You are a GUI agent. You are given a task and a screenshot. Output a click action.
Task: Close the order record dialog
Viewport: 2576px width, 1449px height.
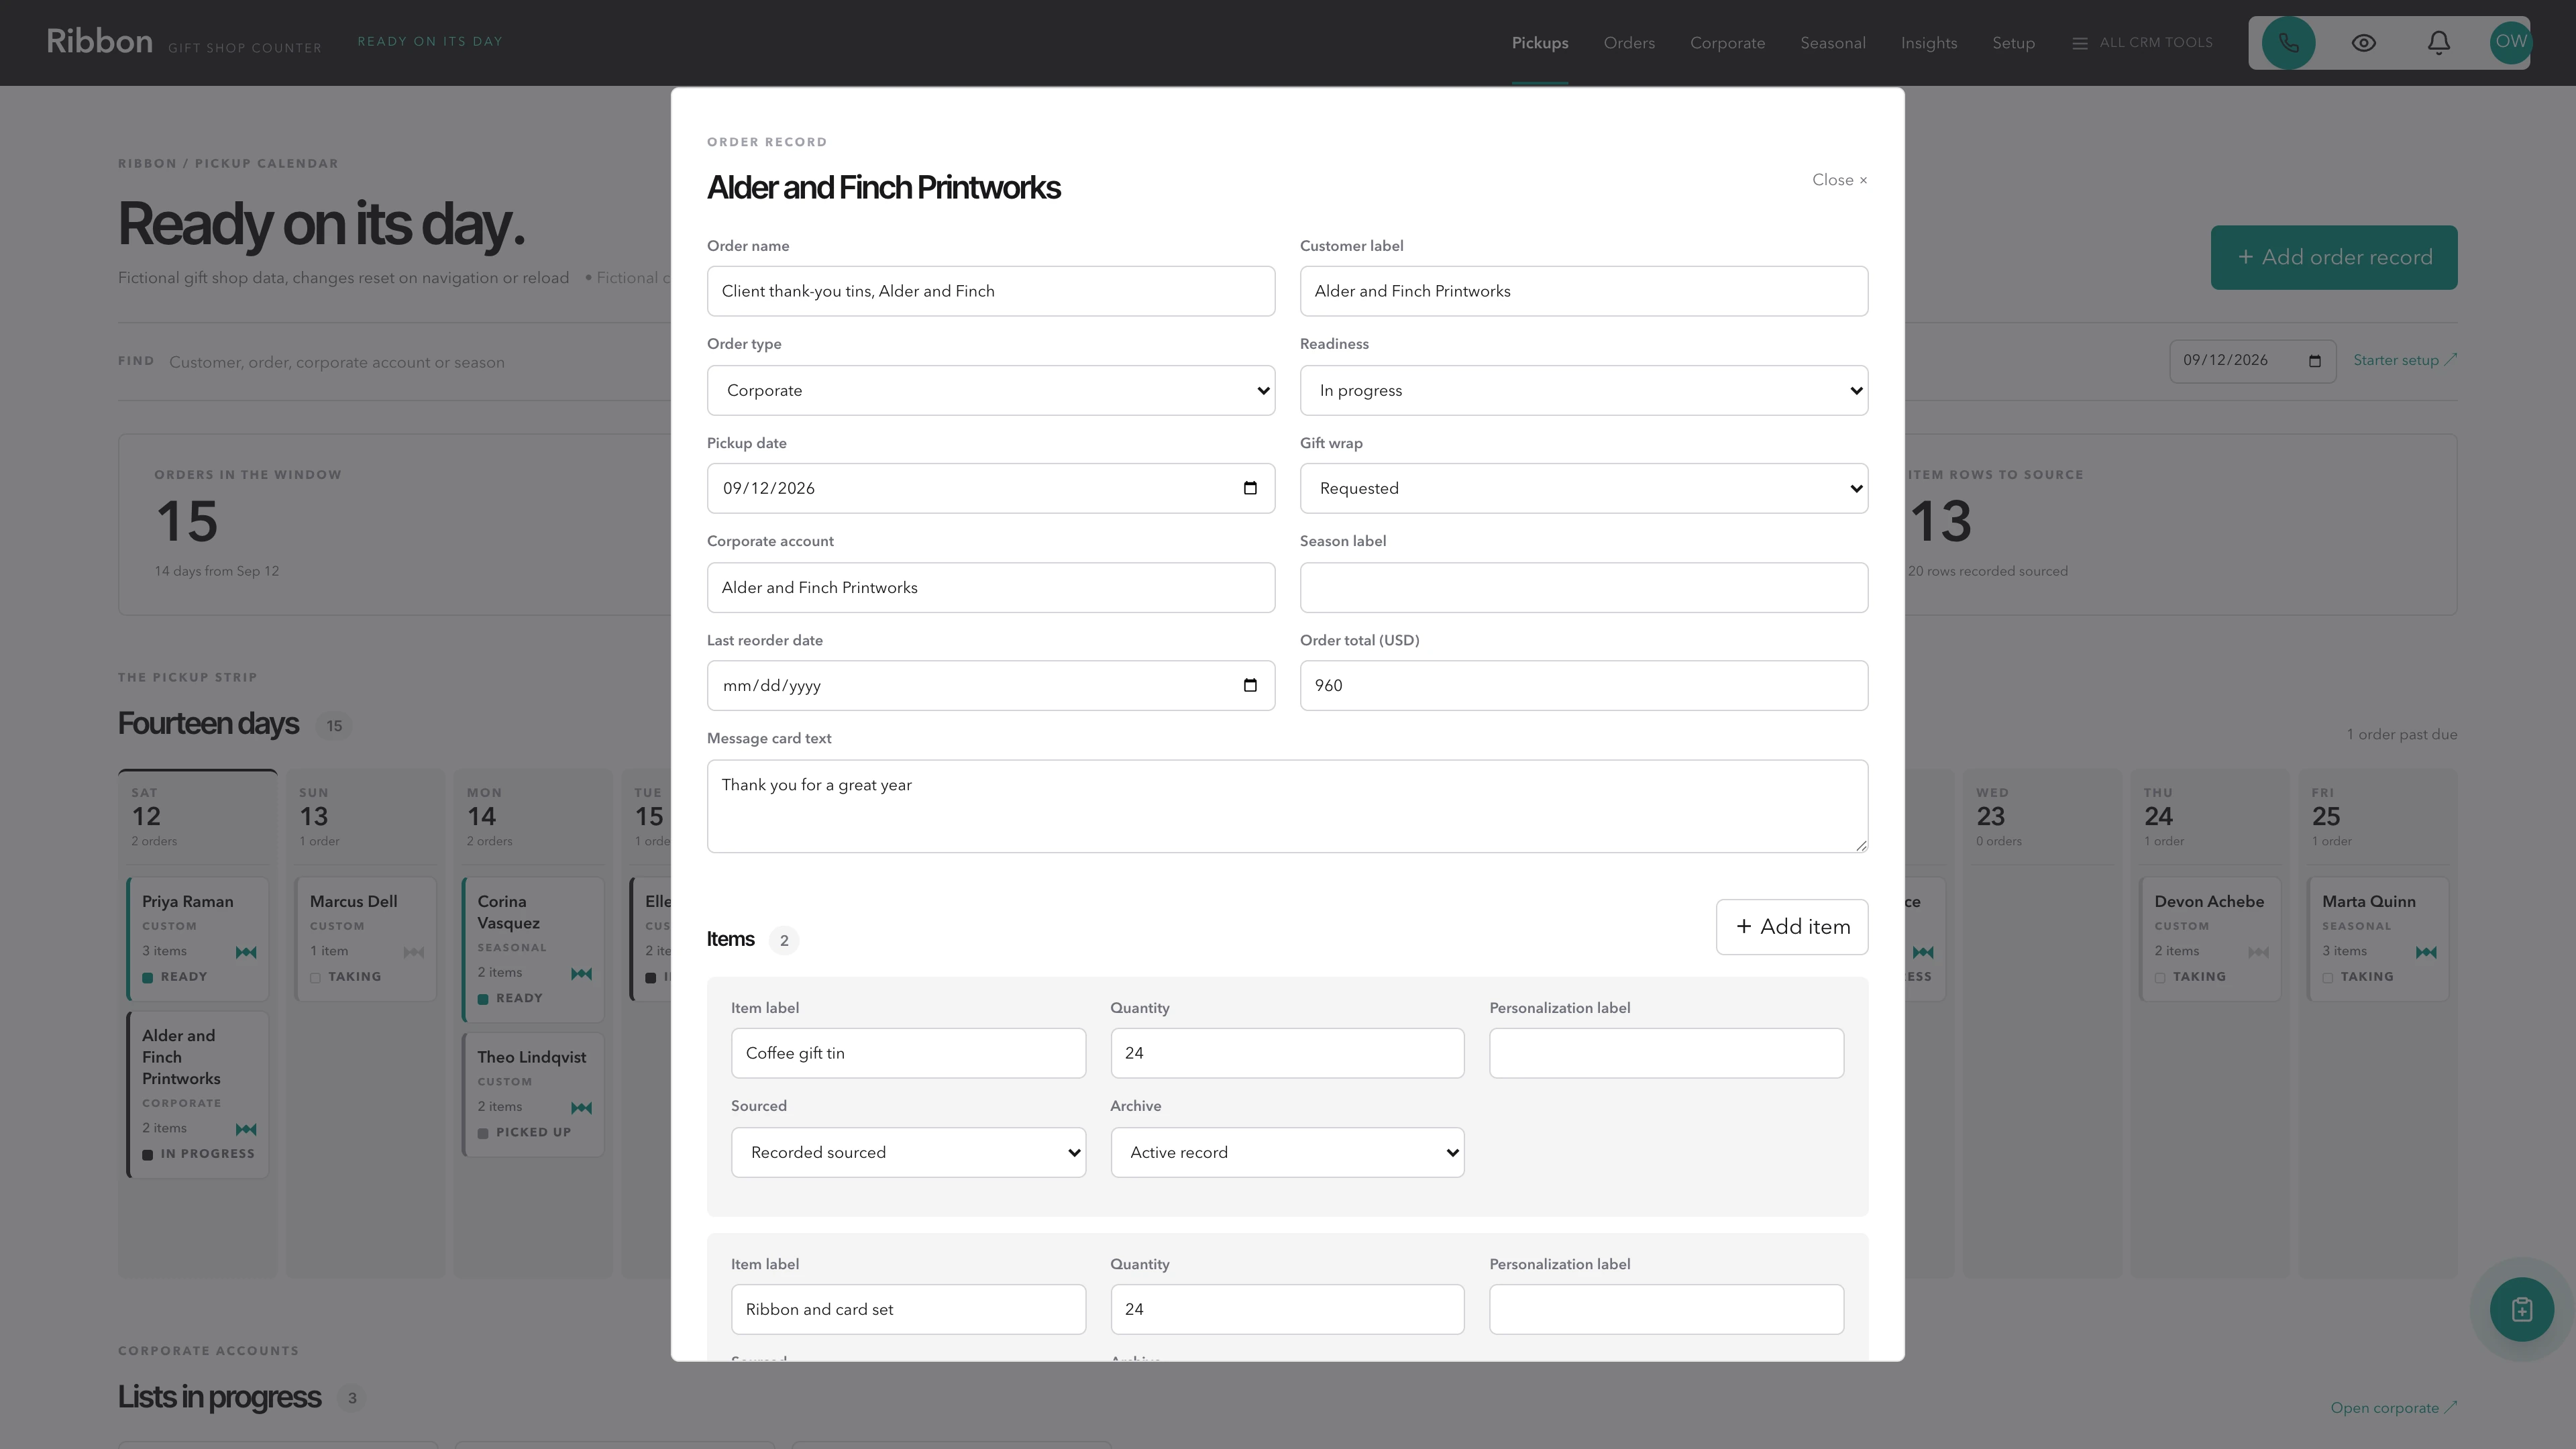coord(1839,180)
